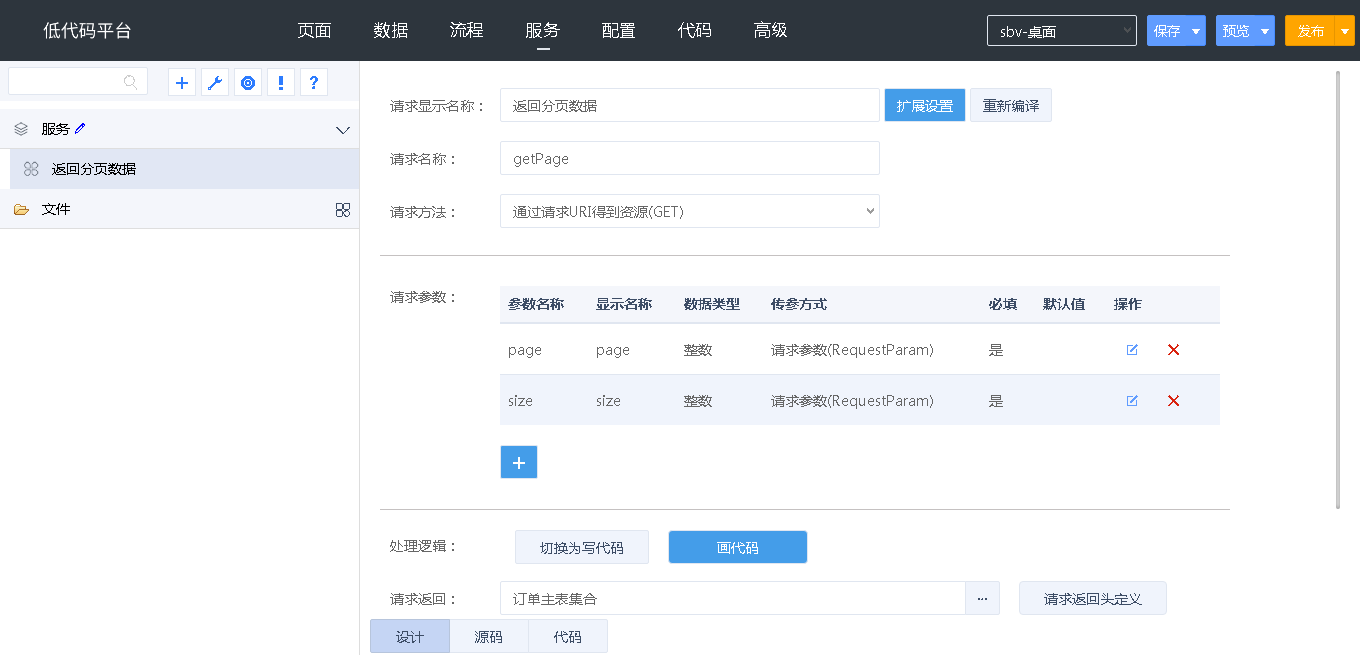Image resolution: width=1360 pixels, height=655 pixels.
Task: Click the 扩展设置 button
Action: [x=924, y=106]
